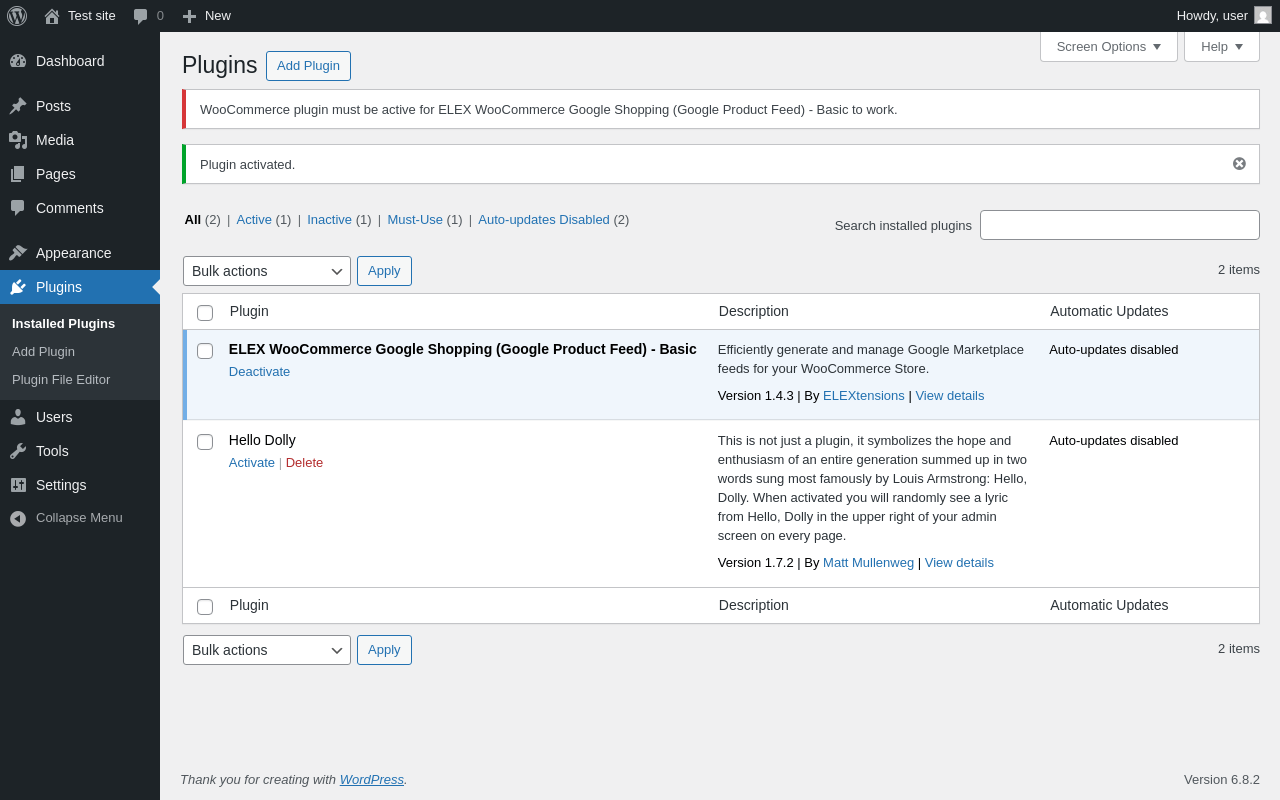Expand the Screen Options panel
This screenshot has width=1280, height=800.
pyautogui.click(x=1109, y=46)
